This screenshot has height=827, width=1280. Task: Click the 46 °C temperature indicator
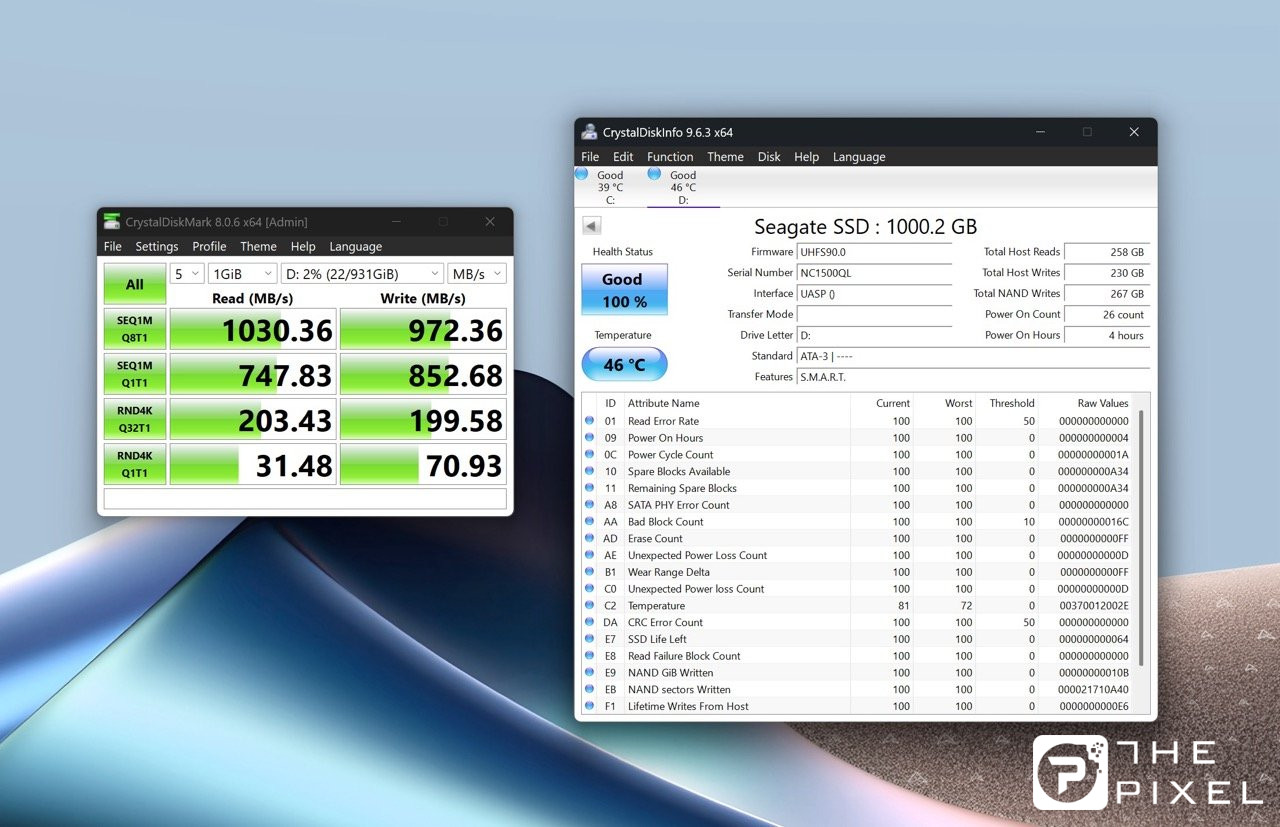[624, 365]
